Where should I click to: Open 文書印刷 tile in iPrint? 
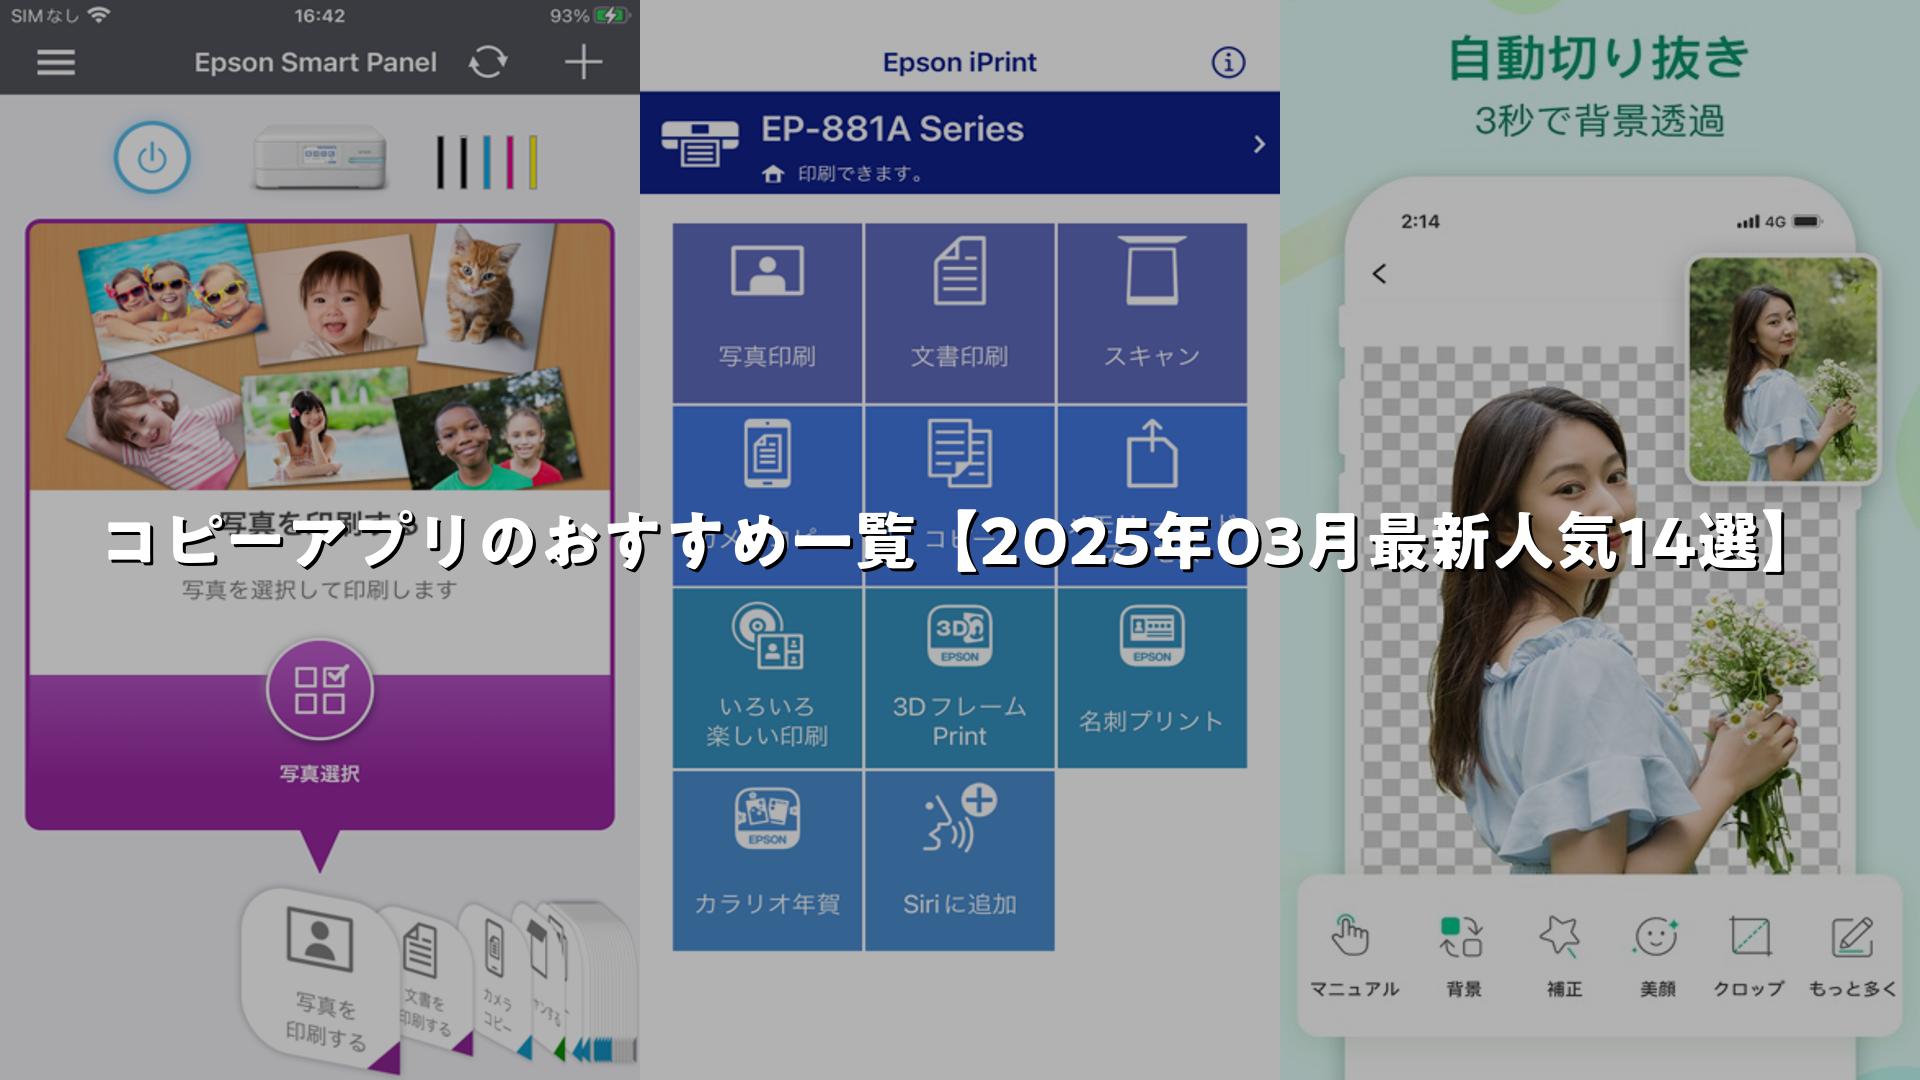pyautogui.click(x=959, y=313)
